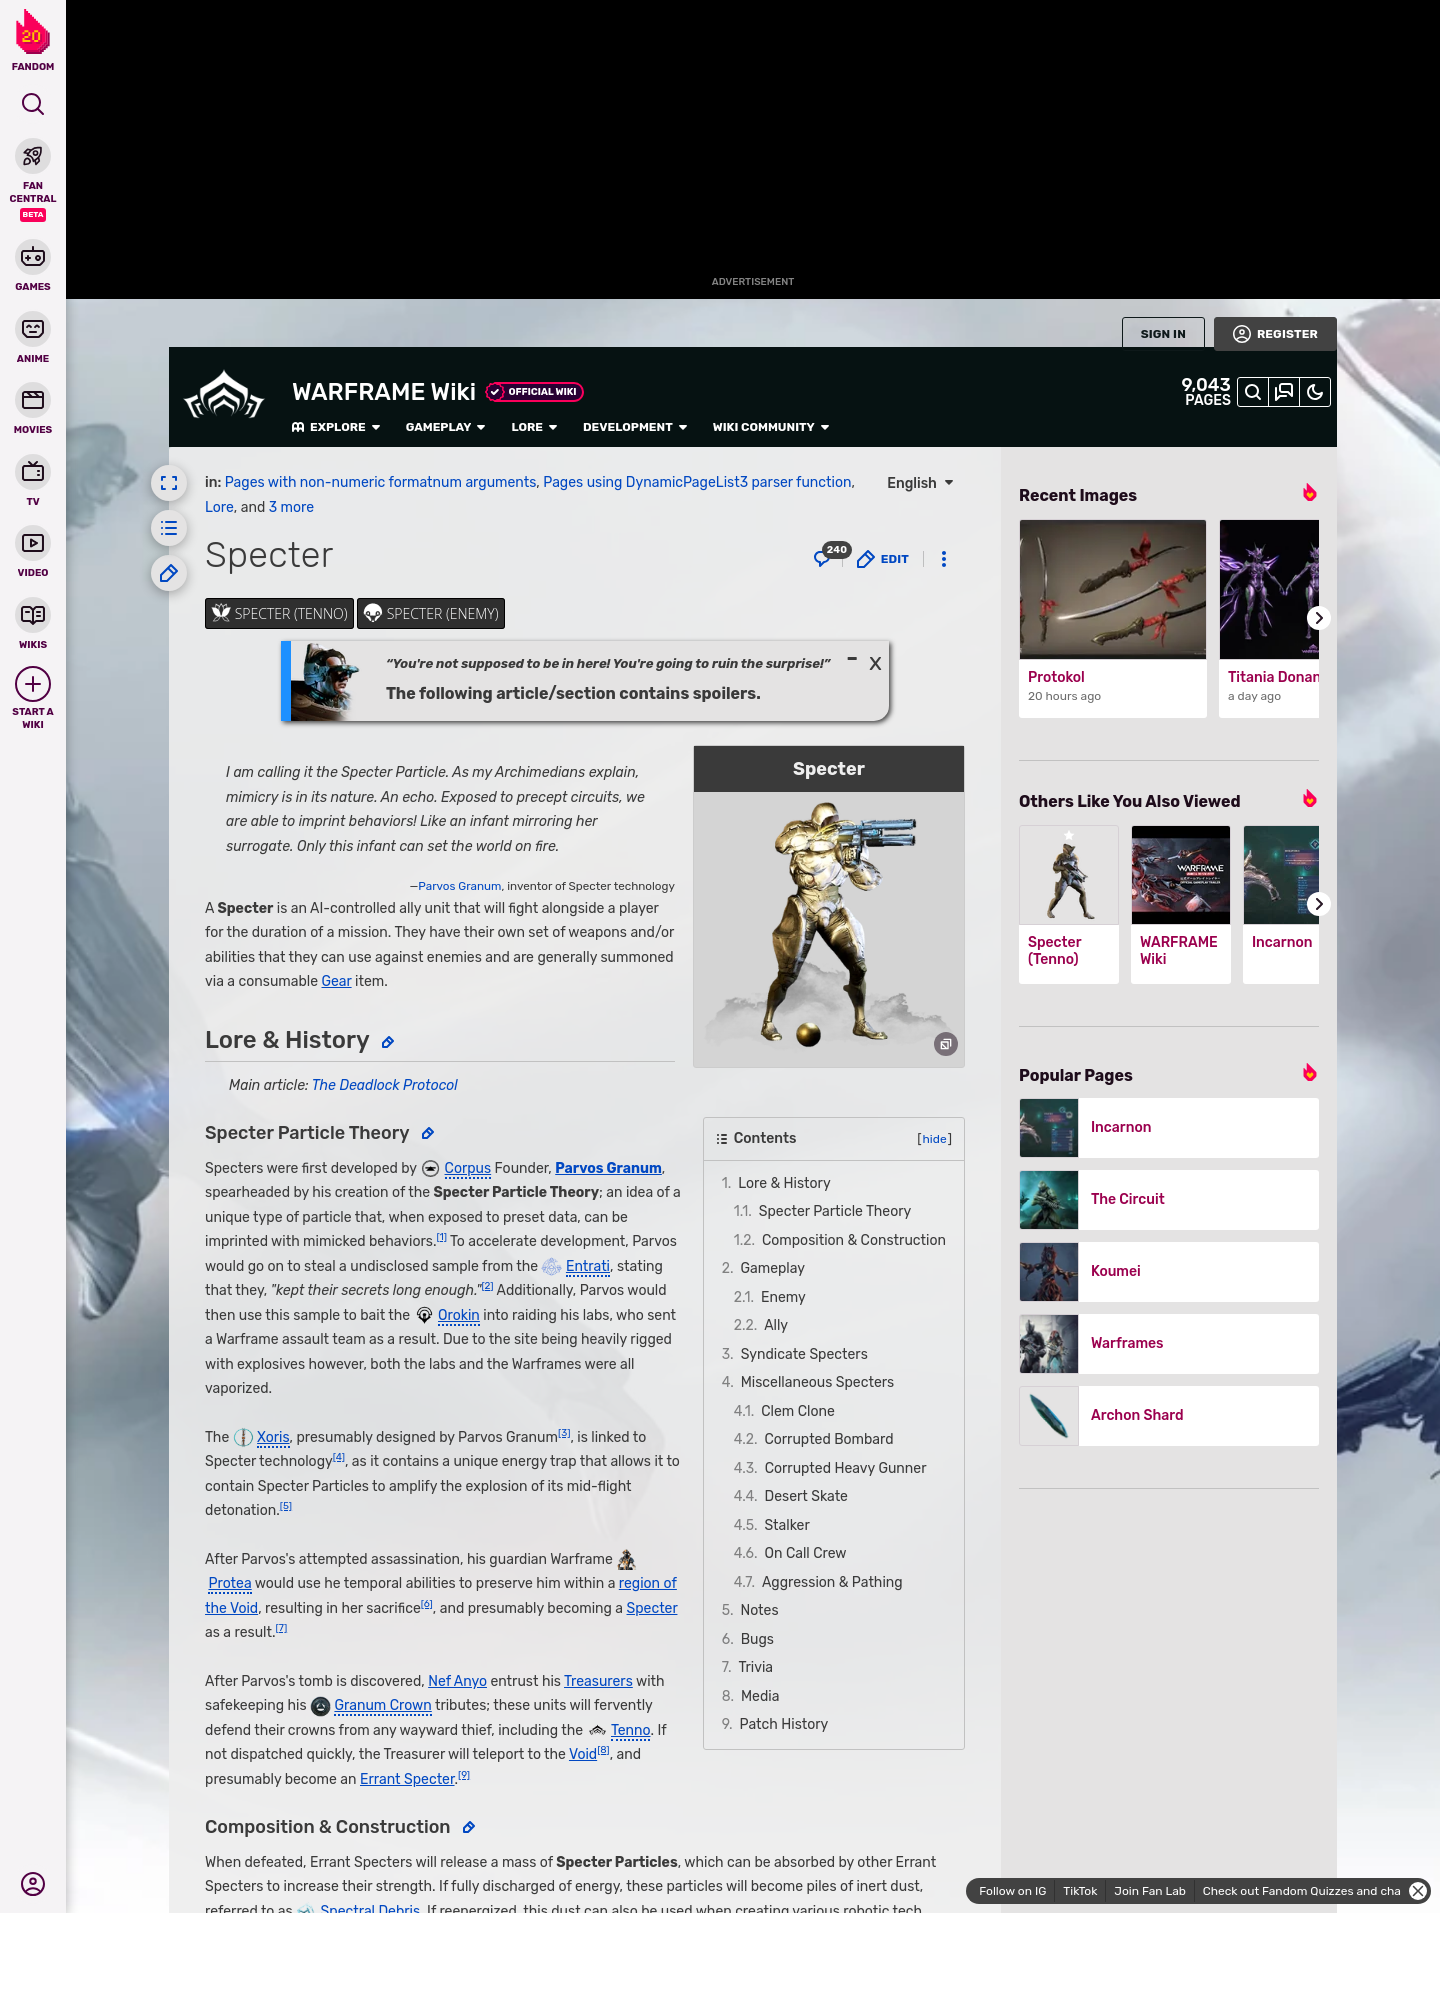Viewport: 1440px width, 2000px height.
Task: Edit the Lore & History section
Action: 388,1042
